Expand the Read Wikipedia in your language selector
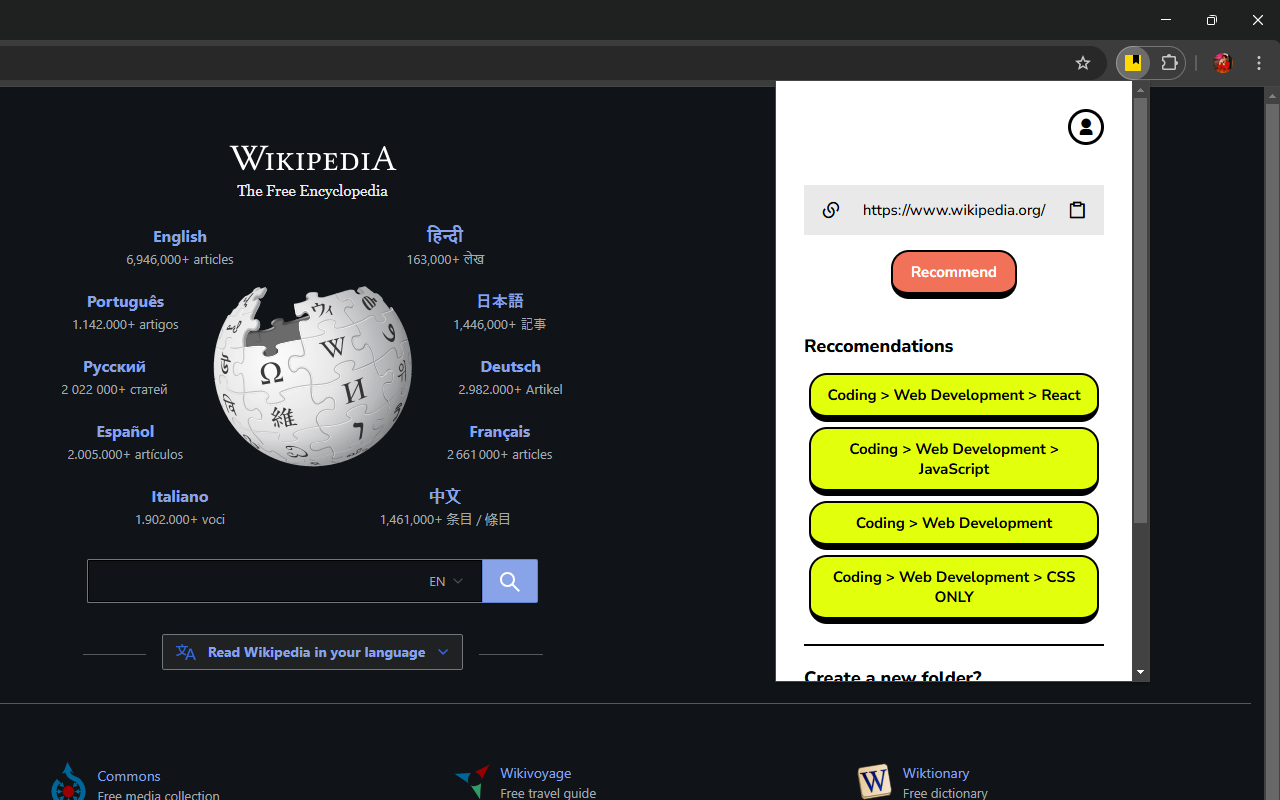This screenshot has height=800, width=1280. point(312,651)
